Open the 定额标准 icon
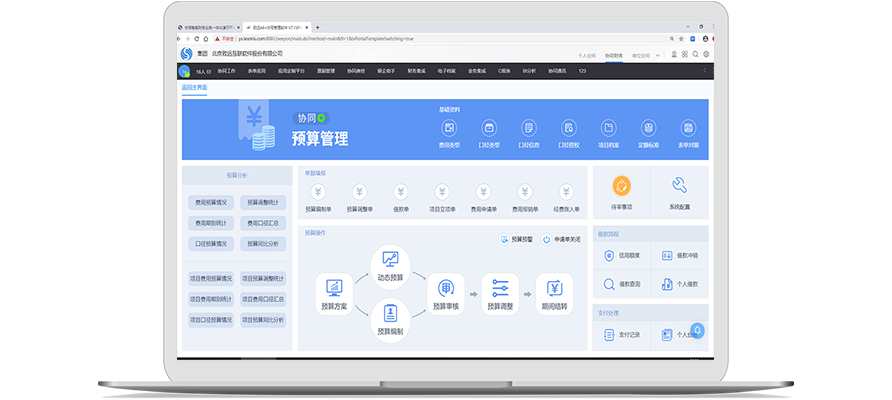892x400 pixels. point(647,129)
